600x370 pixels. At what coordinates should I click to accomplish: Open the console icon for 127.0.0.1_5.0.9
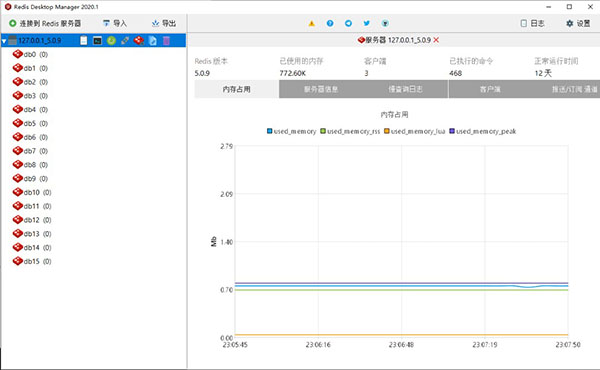(x=98, y=40)
